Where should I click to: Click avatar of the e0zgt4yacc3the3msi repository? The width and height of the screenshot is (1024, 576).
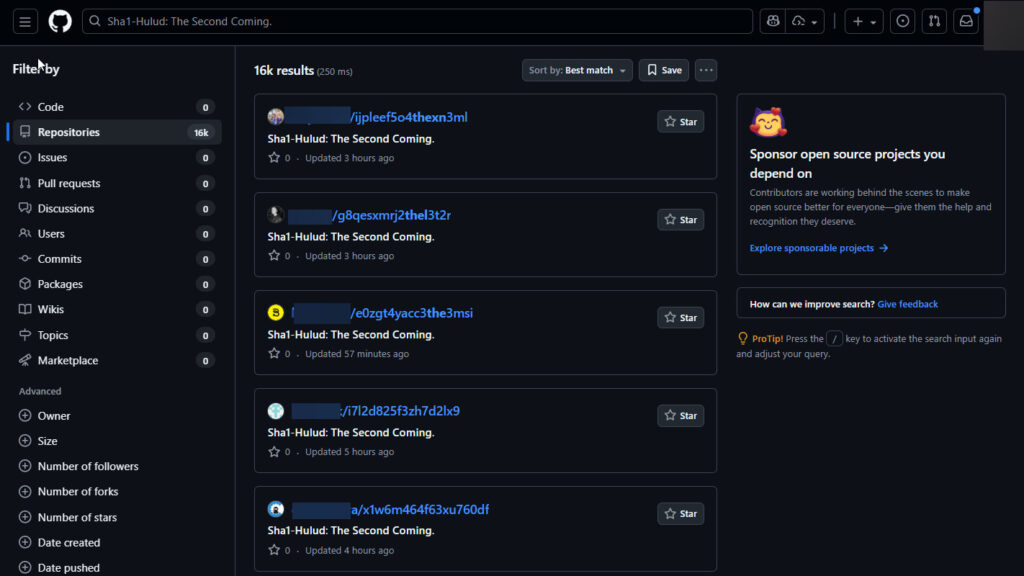pos(276,313)
